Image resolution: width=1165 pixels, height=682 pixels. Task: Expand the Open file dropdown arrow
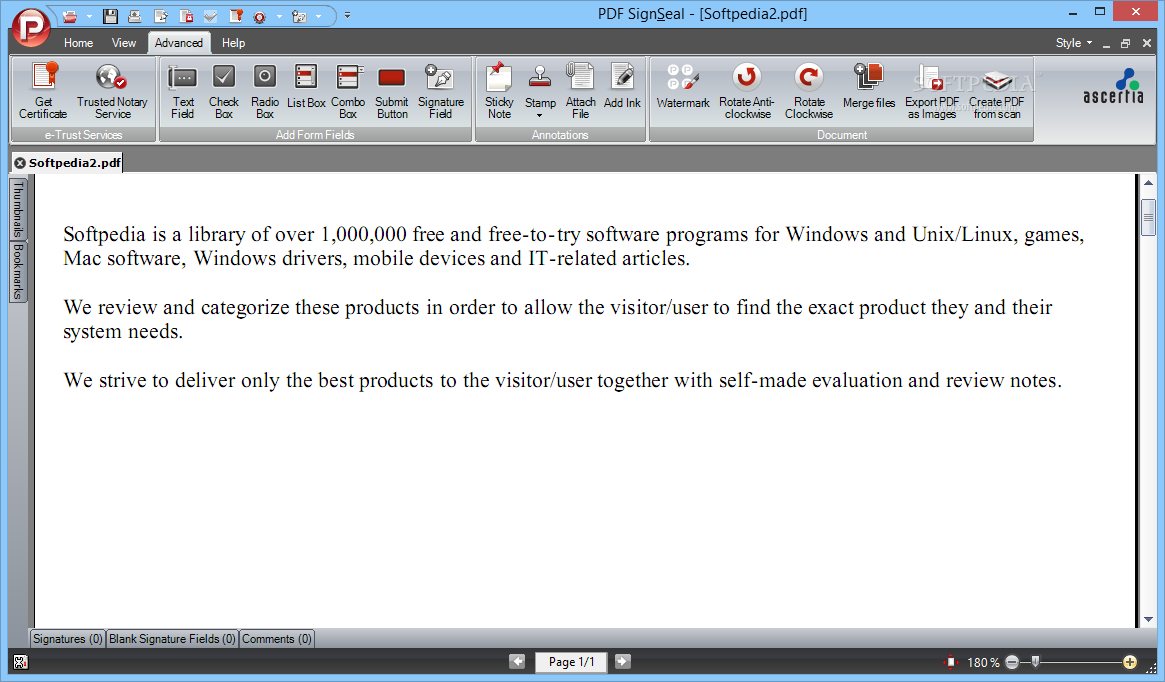(x=89, y=16)
